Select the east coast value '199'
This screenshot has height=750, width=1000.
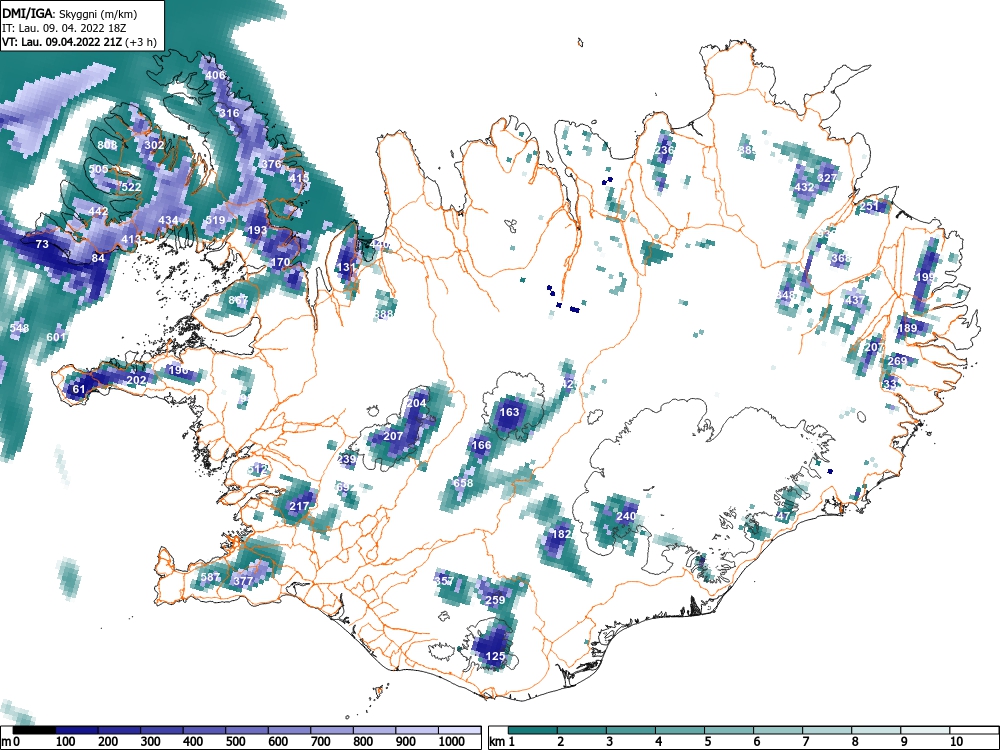point(925,277)
